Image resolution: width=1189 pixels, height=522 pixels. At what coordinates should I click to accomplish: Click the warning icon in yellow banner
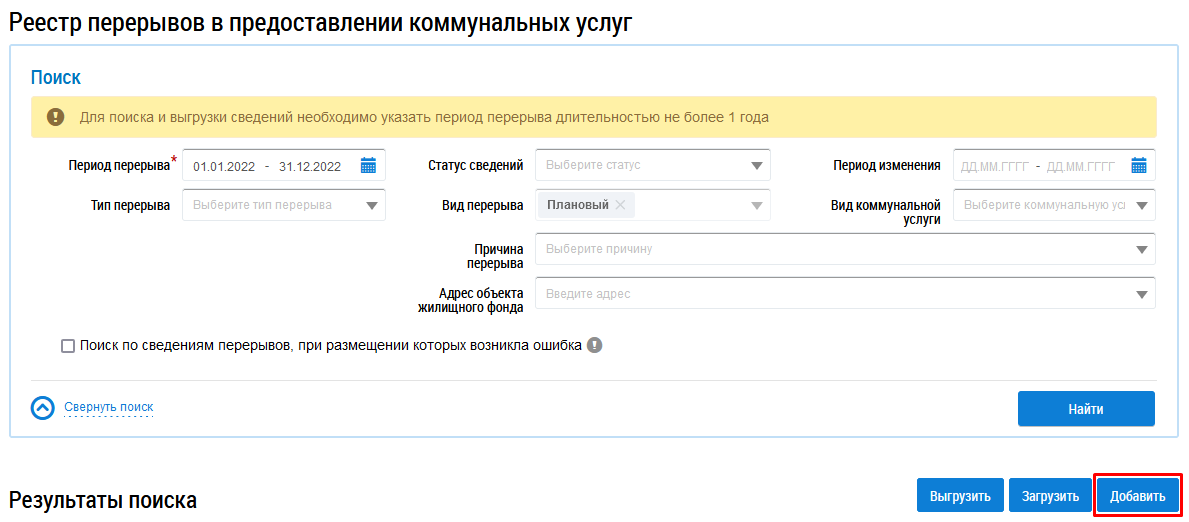pos(56,117)
